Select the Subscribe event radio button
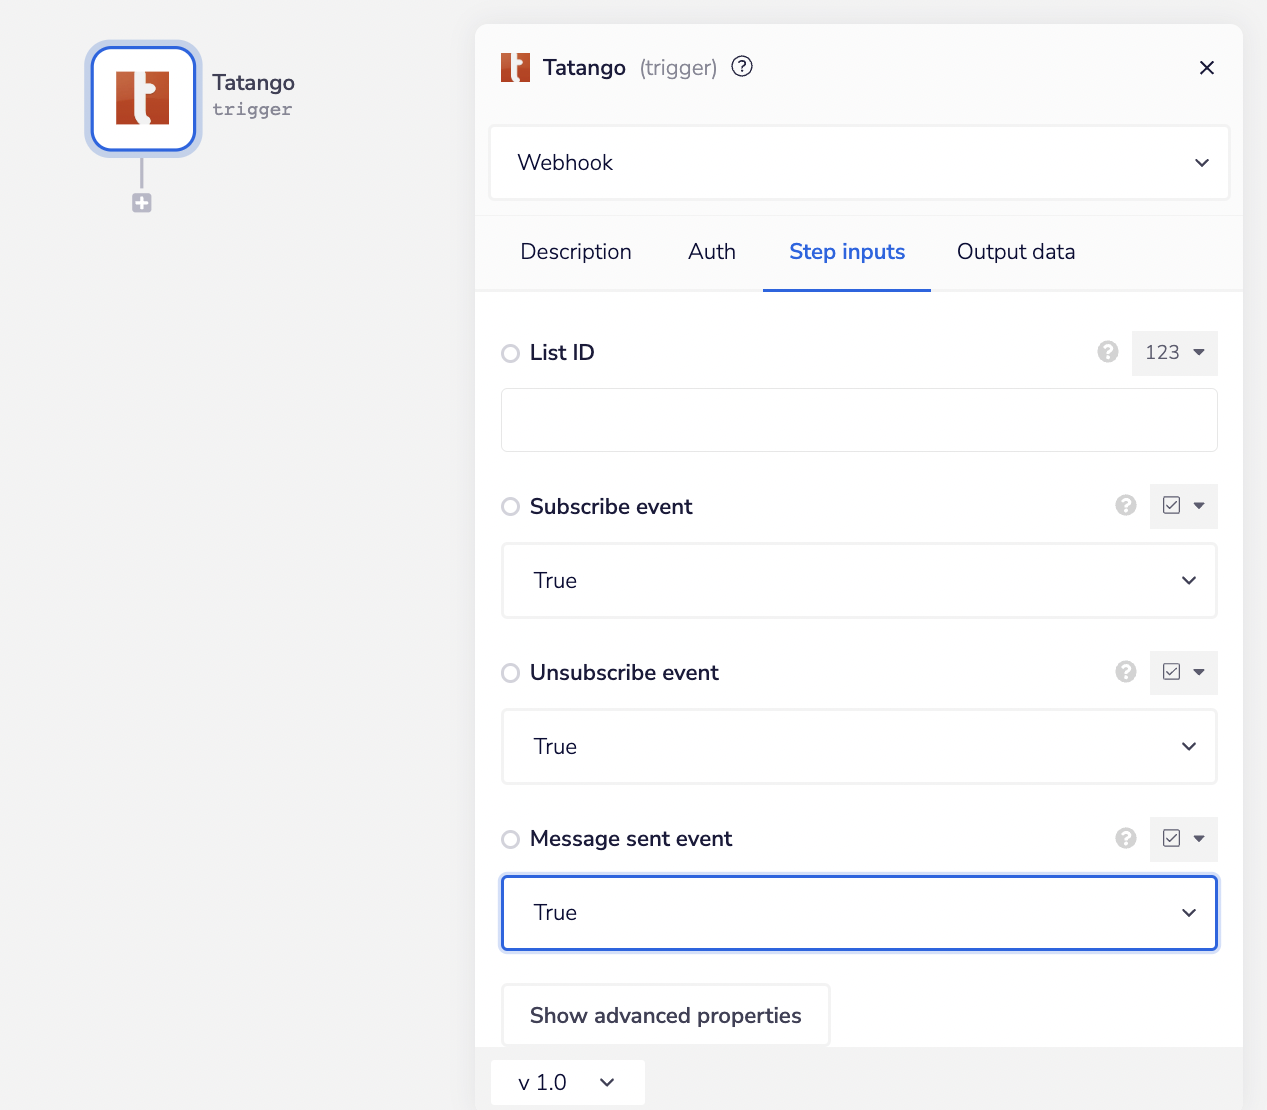The image size is (1267, 1110). tap(511, 507)
